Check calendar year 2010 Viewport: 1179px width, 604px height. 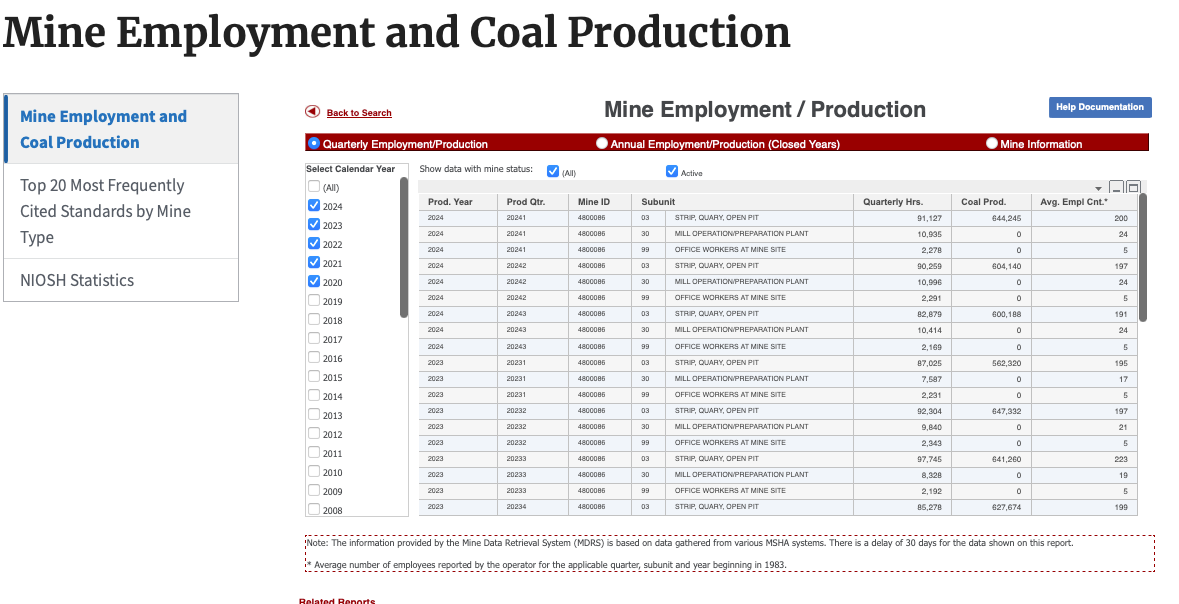[314, 471]
